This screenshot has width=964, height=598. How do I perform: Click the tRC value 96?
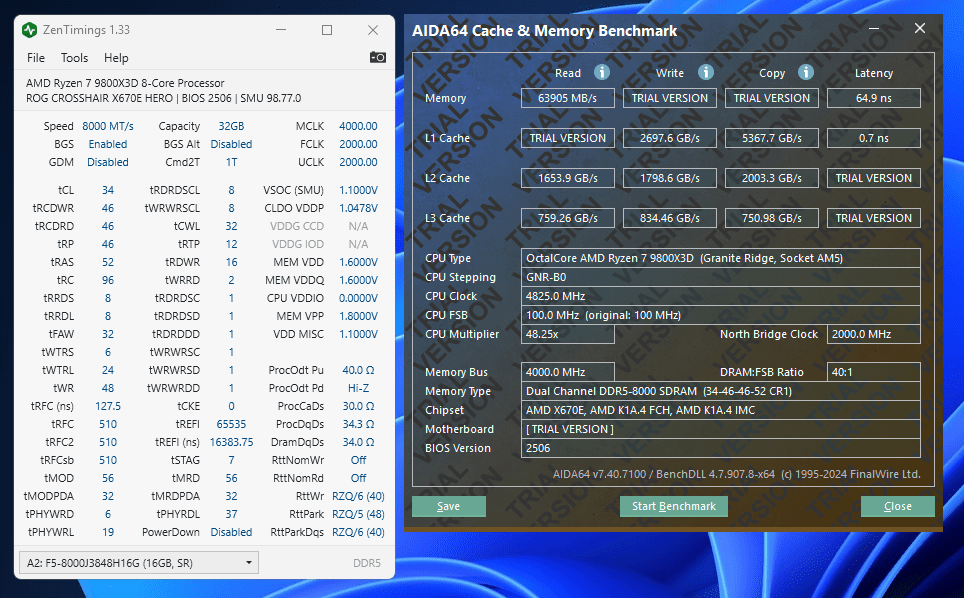[108, 280]
